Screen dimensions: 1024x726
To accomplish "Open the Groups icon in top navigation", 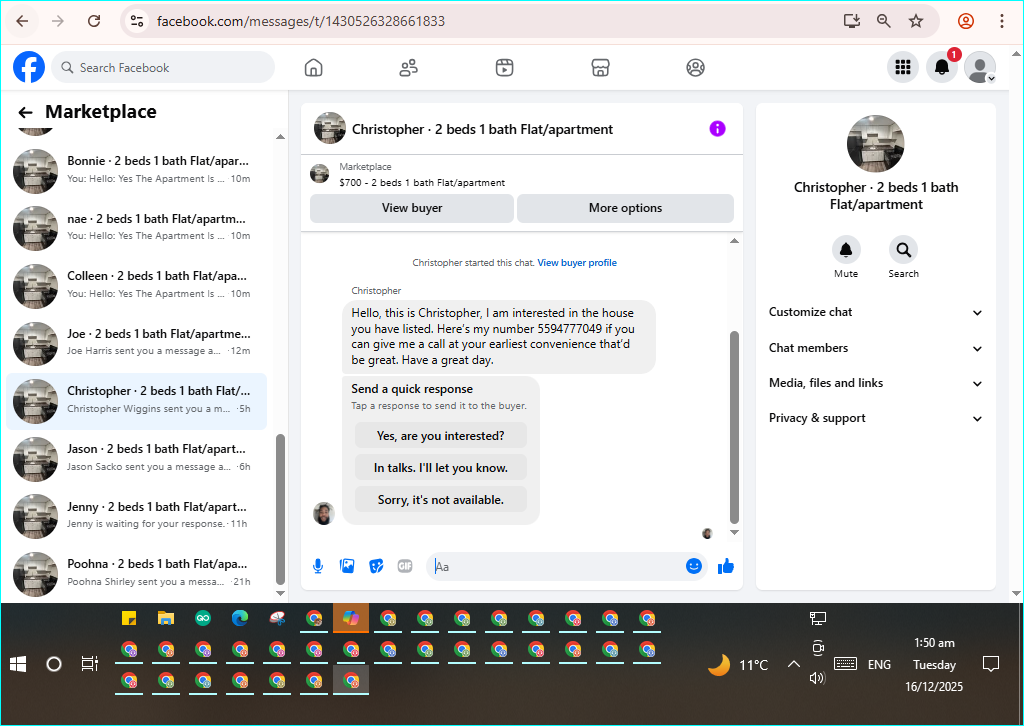I will pos(696,67).
